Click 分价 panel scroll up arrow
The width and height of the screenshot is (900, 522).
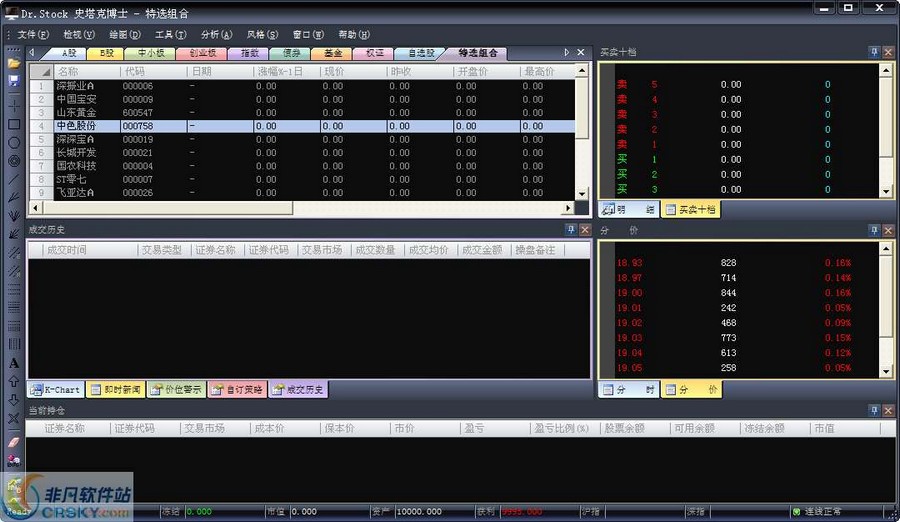point(886,249)
